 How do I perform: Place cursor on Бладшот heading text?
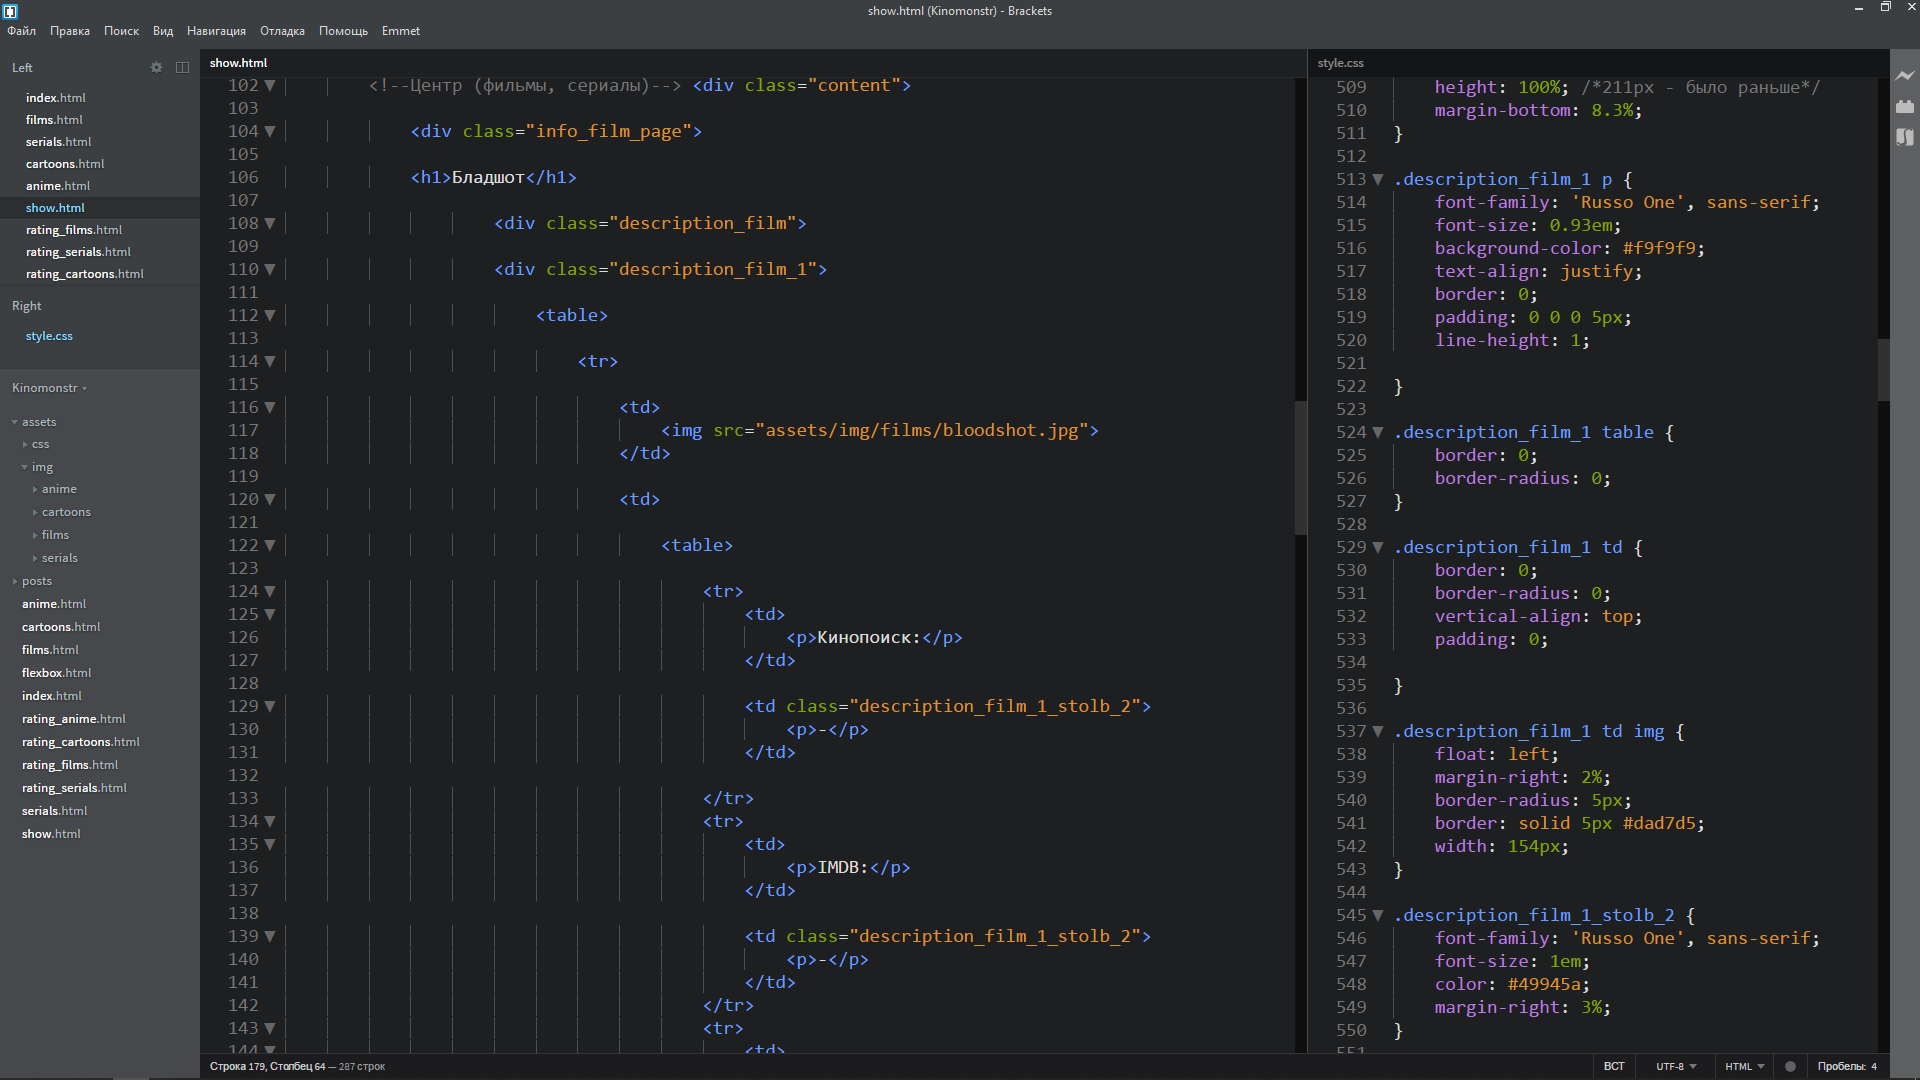click(x=488, y=177)
